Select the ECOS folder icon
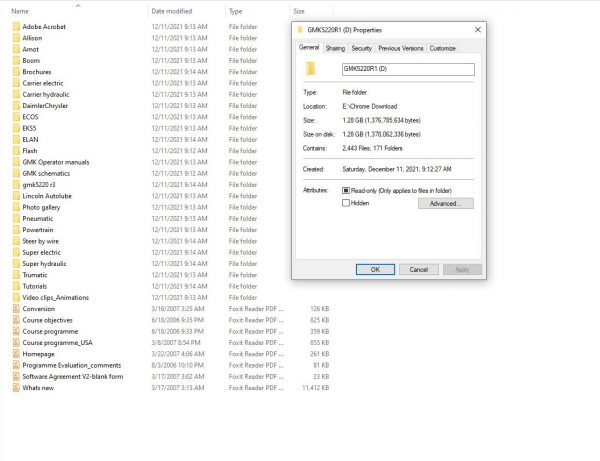This screenshot has height=461, width=600. click(16, 117)
